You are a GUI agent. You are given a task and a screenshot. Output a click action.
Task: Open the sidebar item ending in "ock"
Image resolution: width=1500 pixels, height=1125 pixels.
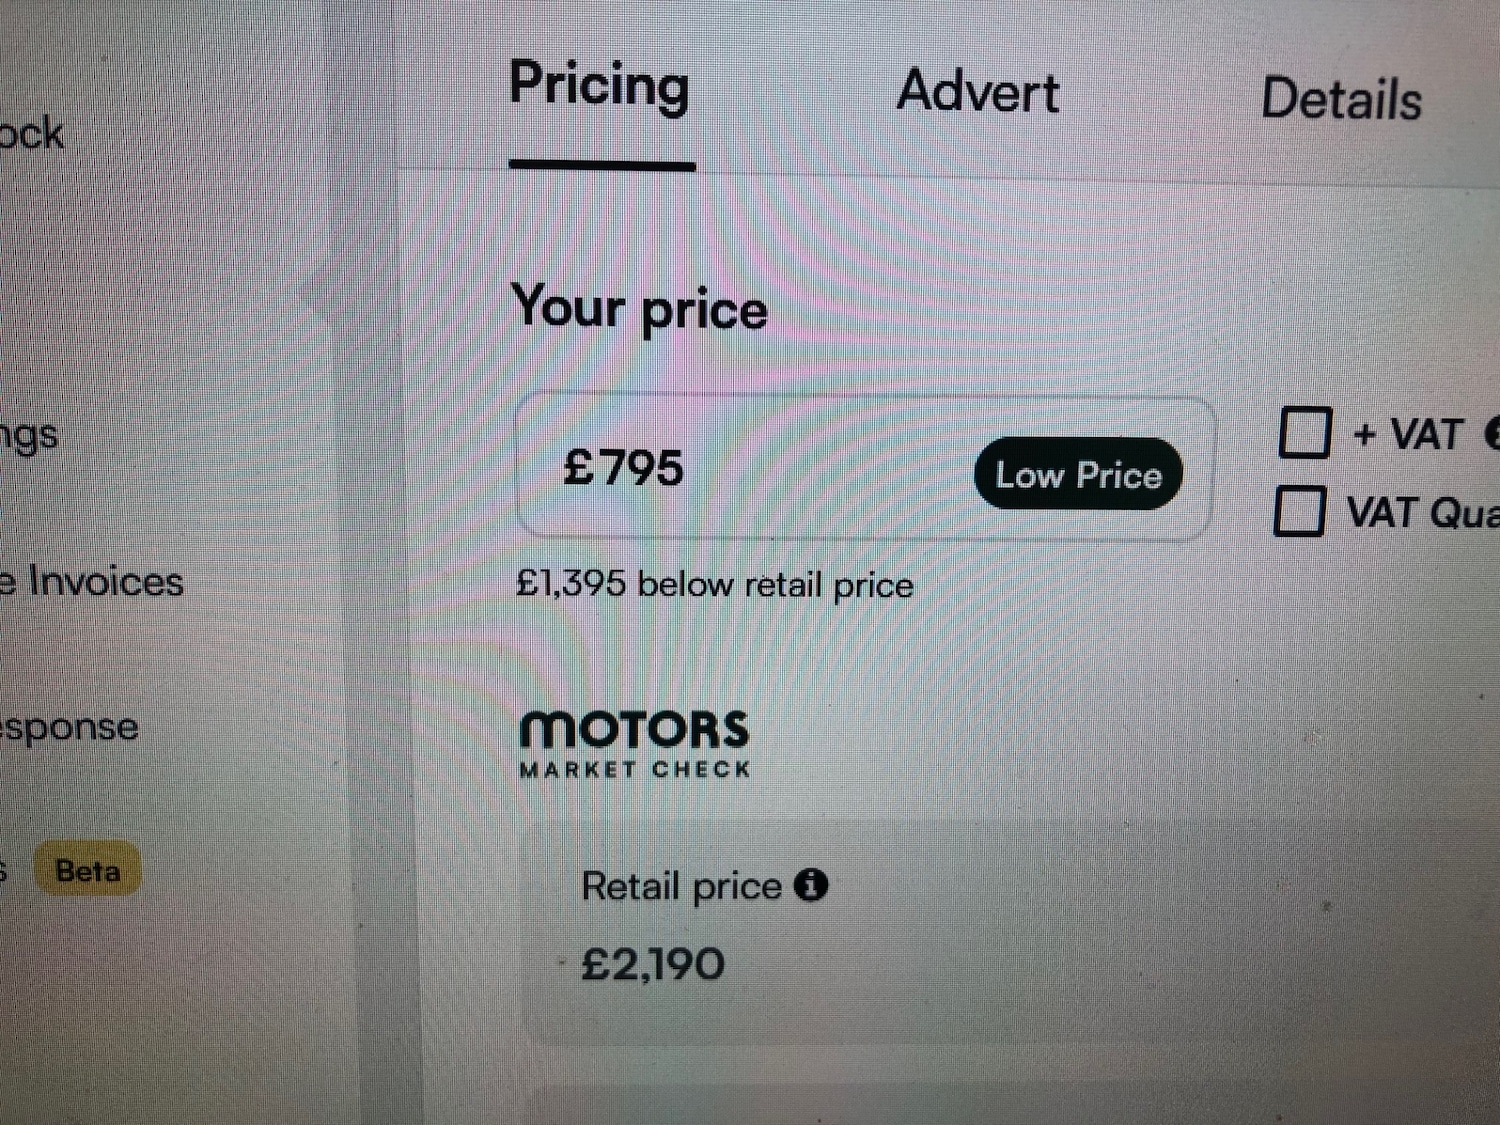point(32,134)
